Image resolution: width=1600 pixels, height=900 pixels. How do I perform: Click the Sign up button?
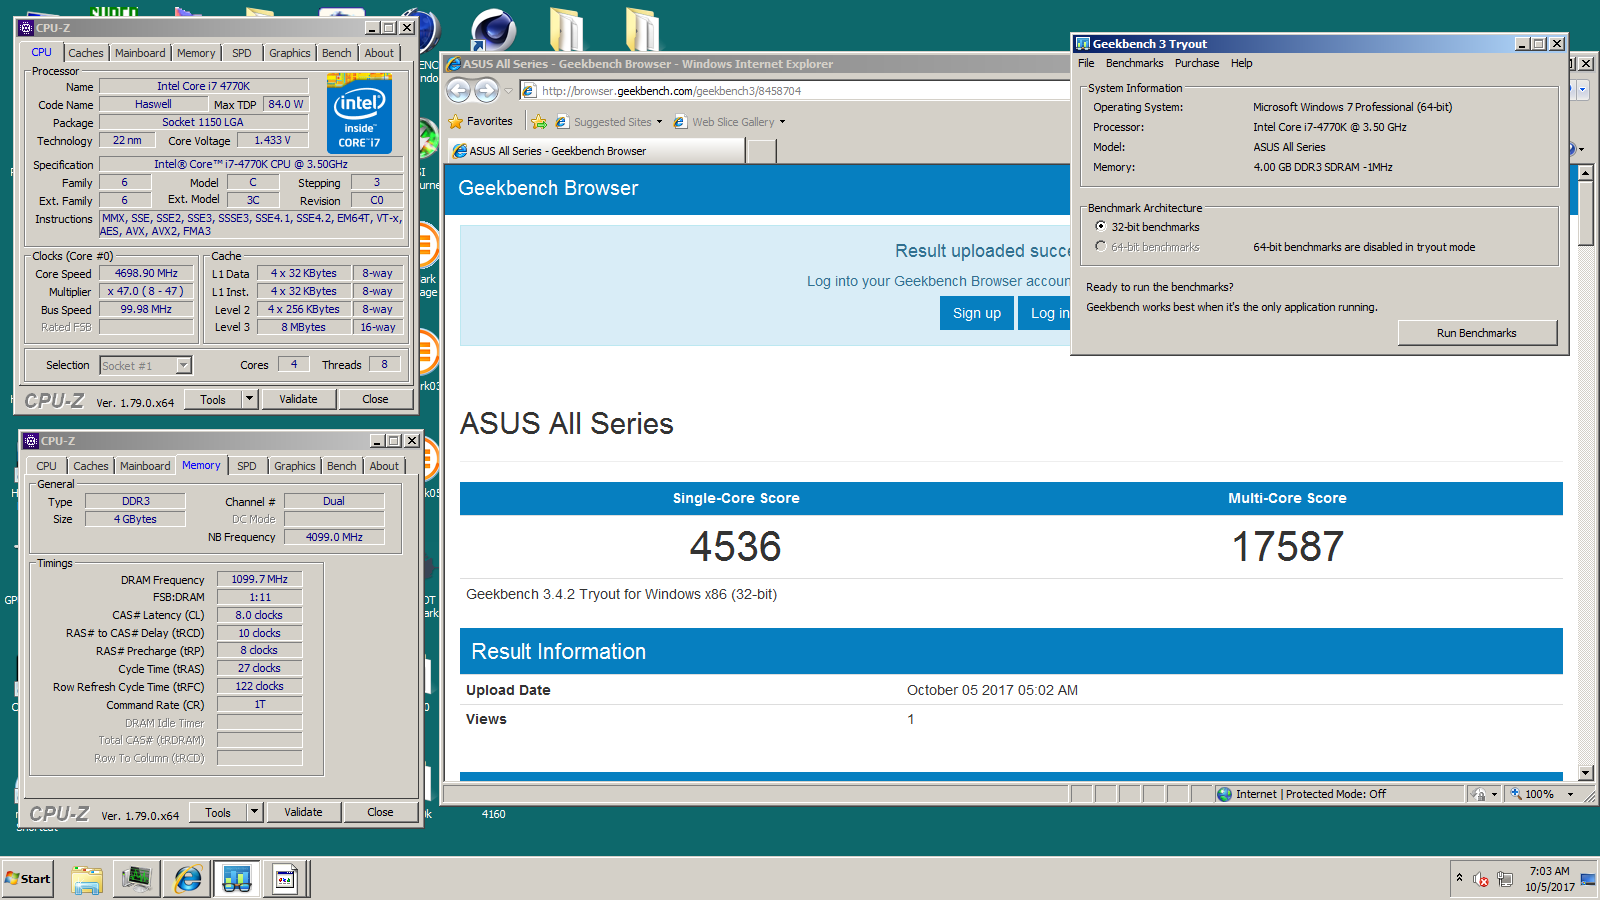pos(977,313)
